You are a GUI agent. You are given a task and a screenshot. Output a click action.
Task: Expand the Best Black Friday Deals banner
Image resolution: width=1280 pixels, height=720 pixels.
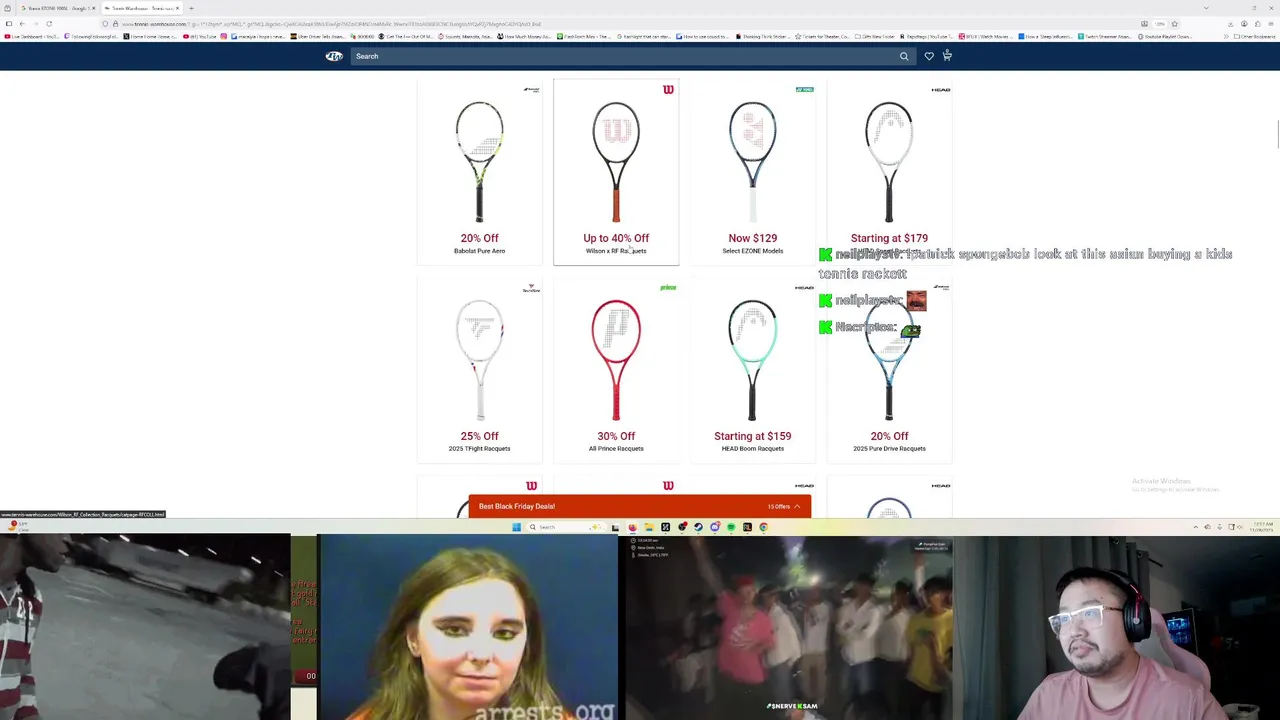click(640, 506)
